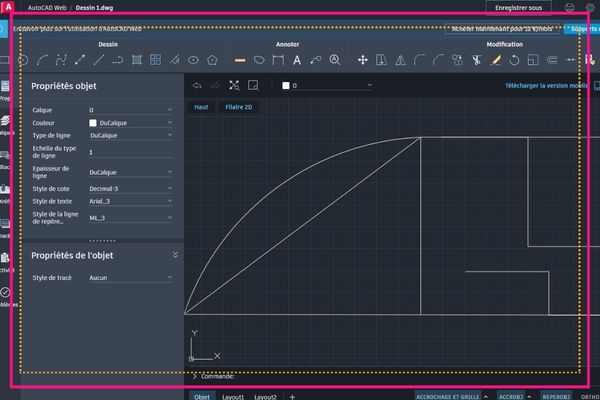Toggle ACCROBJ object snap
The image size is (600, 400).
(x=511, y=397)
